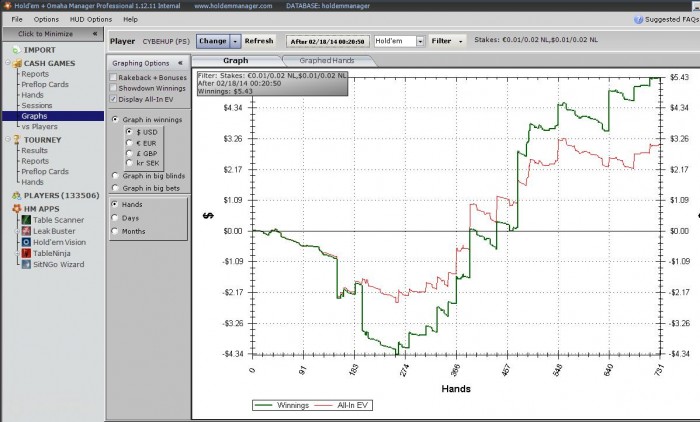Image resolution: width=700 pixels, height=422 pixels.
Task: Click the Cash Games coins icon
Action: click(x=17, y=63)
